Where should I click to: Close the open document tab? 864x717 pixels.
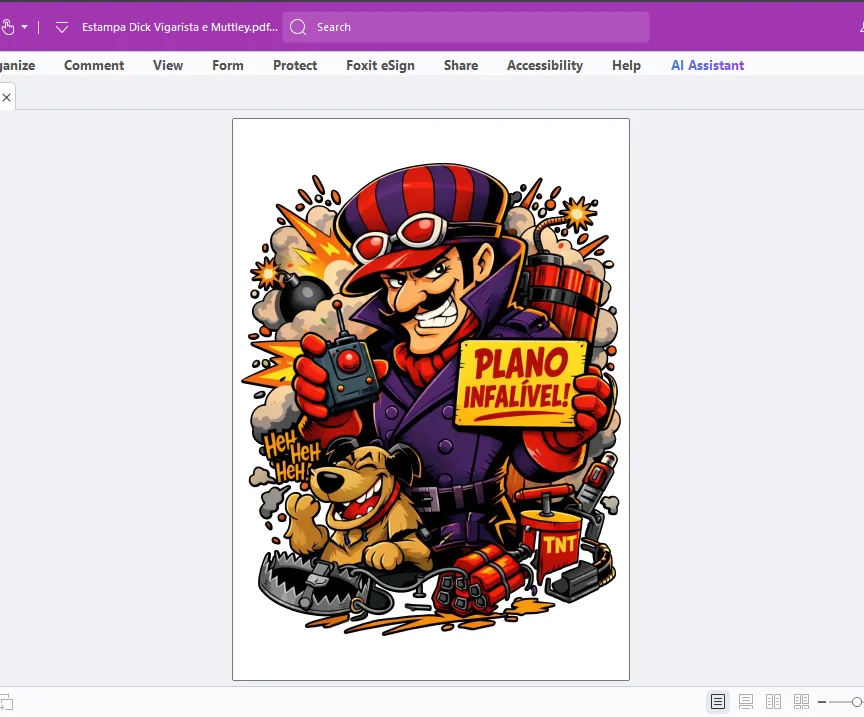pyautogui.click(x=7, y=98)
